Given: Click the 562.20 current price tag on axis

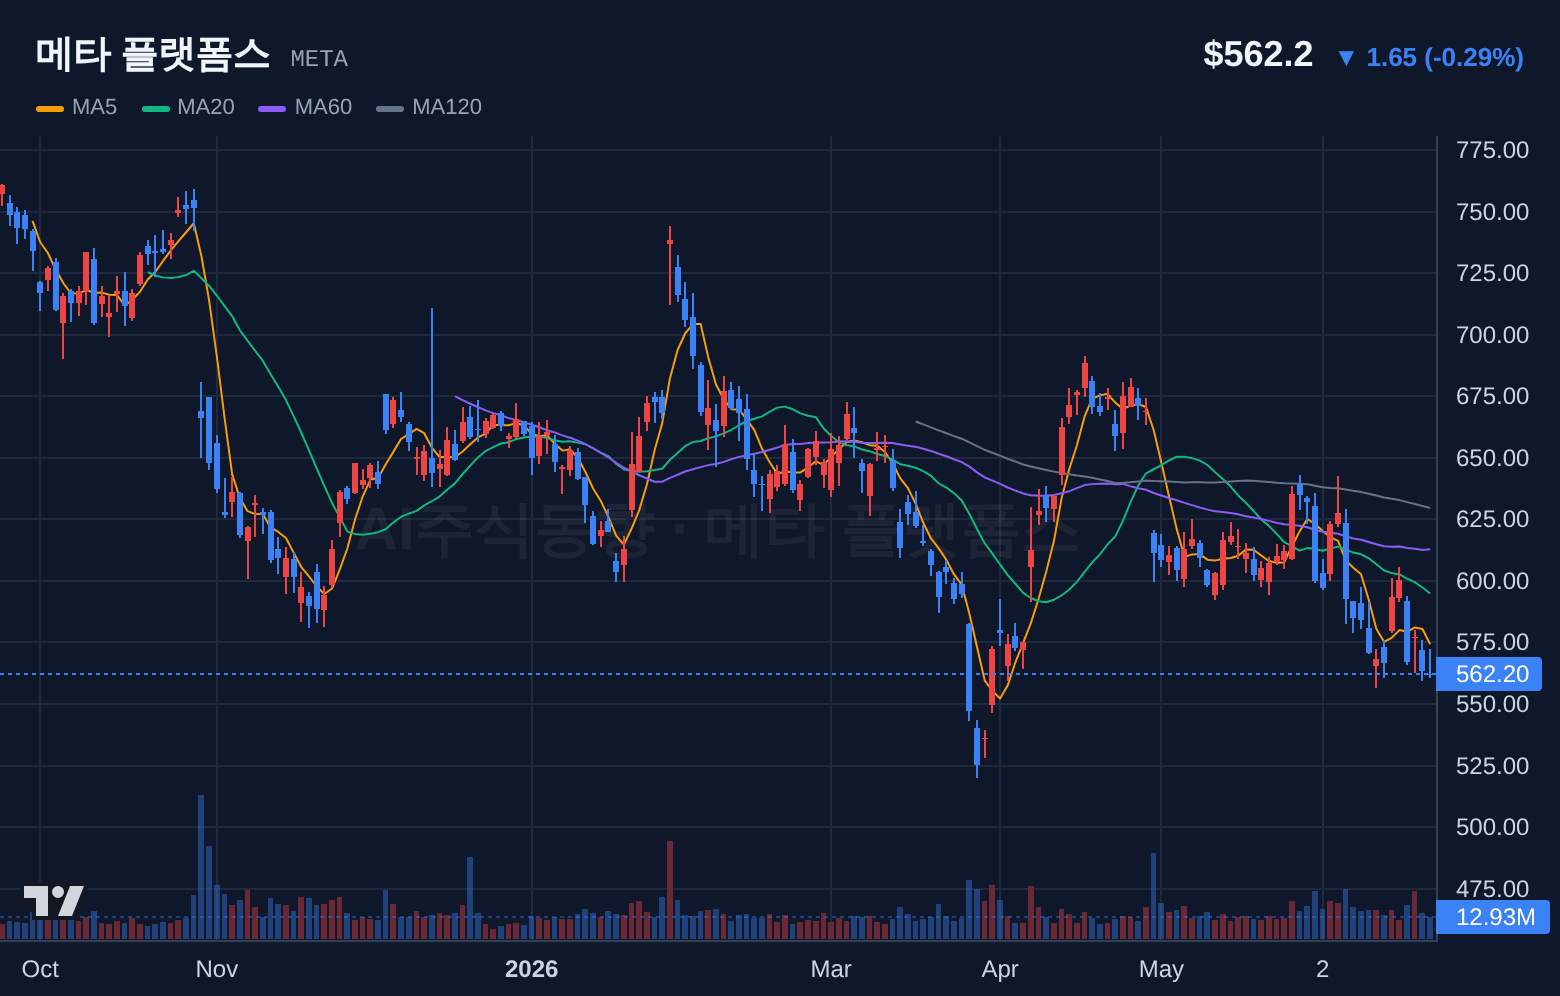Looking at the screenshot, I should tap(1489, 674).
